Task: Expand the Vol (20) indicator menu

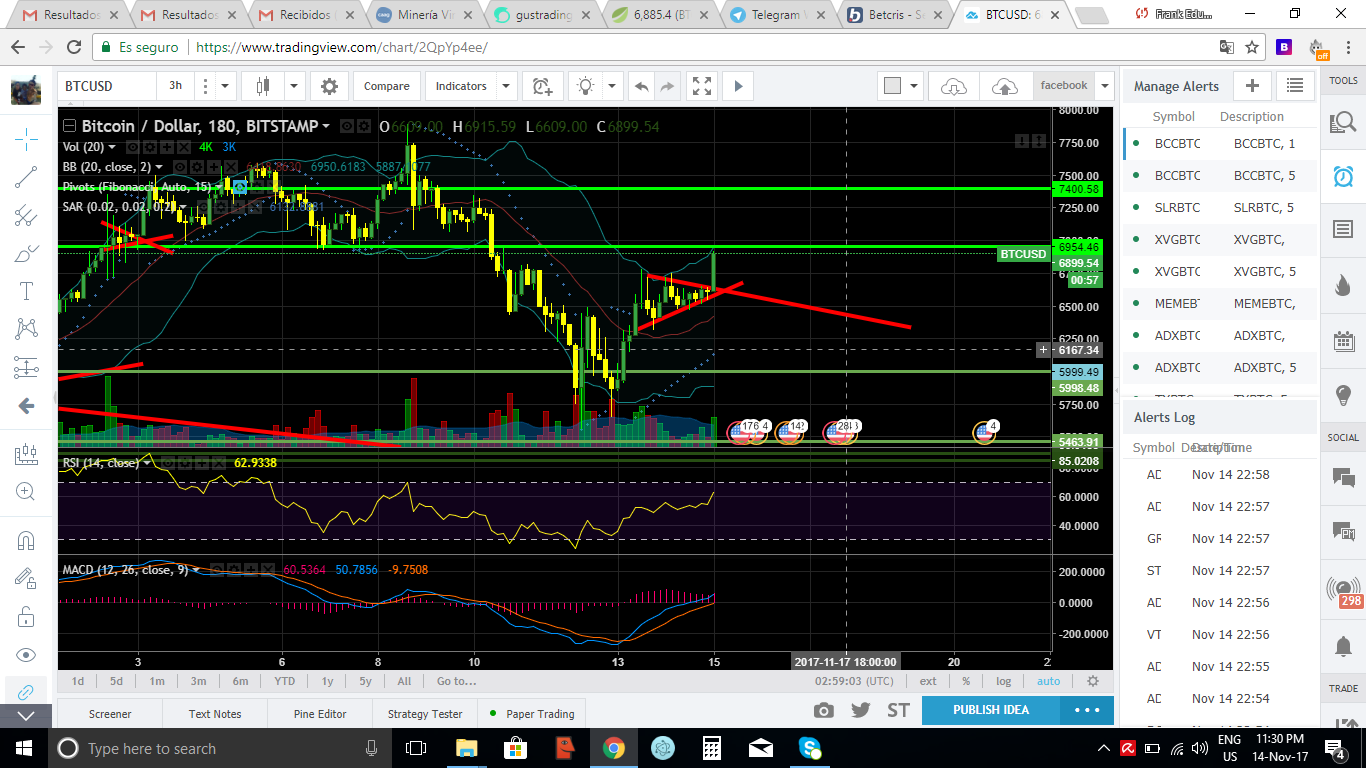Action: click(112, 147)
